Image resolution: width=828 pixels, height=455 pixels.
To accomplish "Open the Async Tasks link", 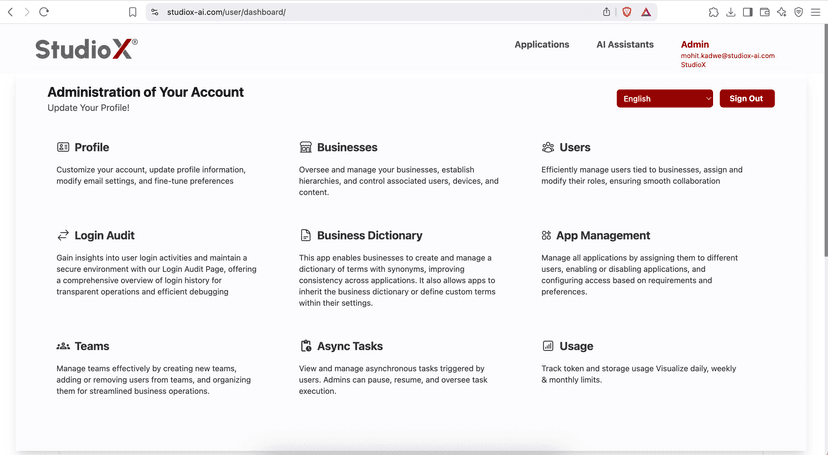I will pyautogui.click(x=350, y=346).
